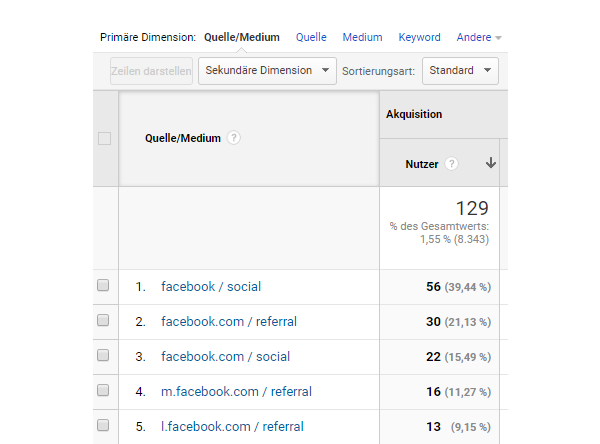The height and width of the screenshot is (444, 600).
Task: Check the box for facebook.com / referral row
Action: 103,320
